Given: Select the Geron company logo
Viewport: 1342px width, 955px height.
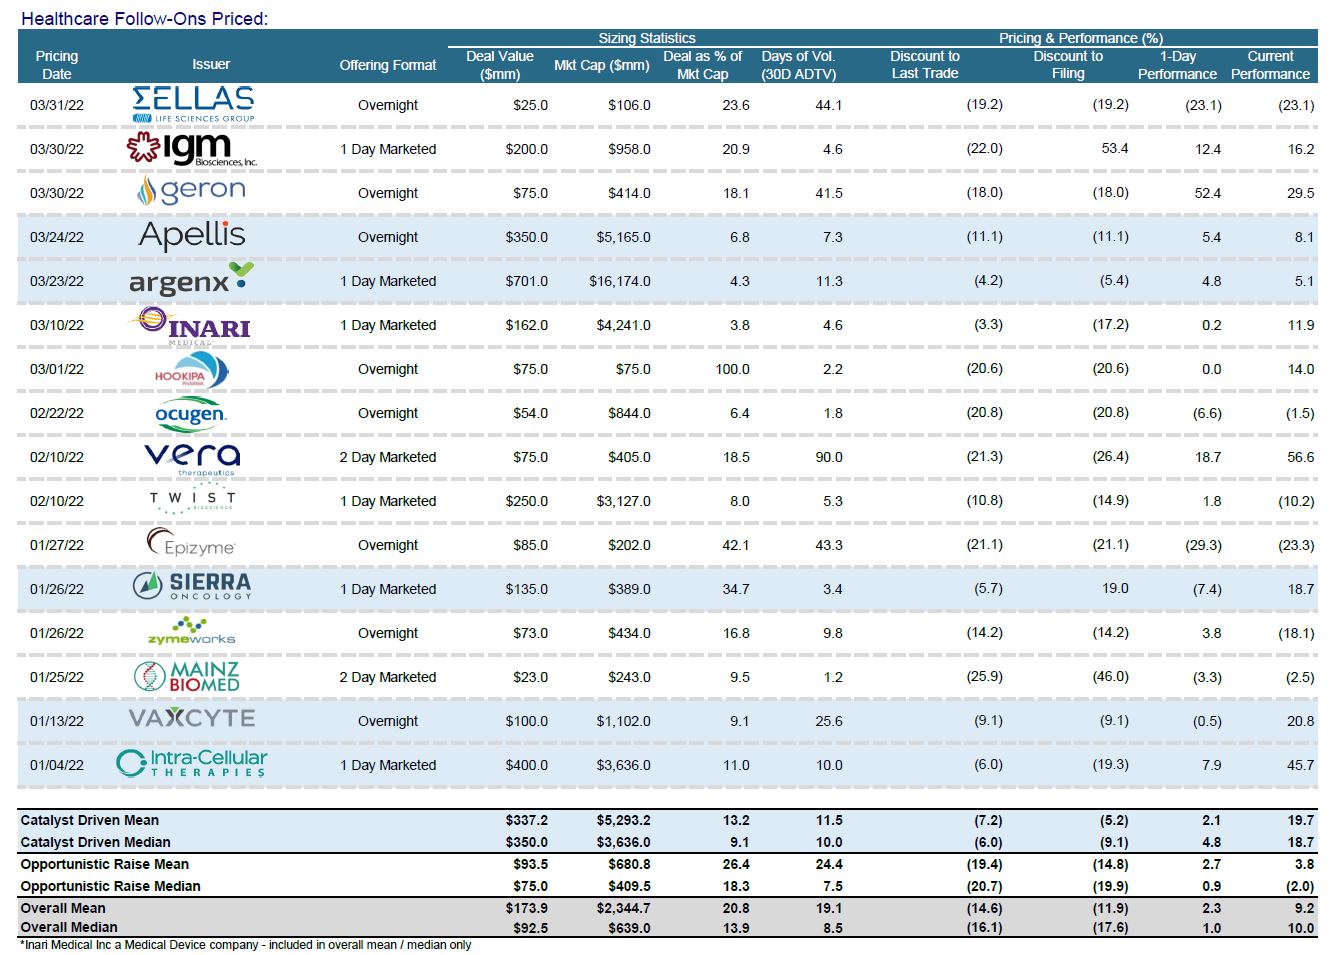Looking at the screenshot, I should pyautogui.click(x=191, y=191).
